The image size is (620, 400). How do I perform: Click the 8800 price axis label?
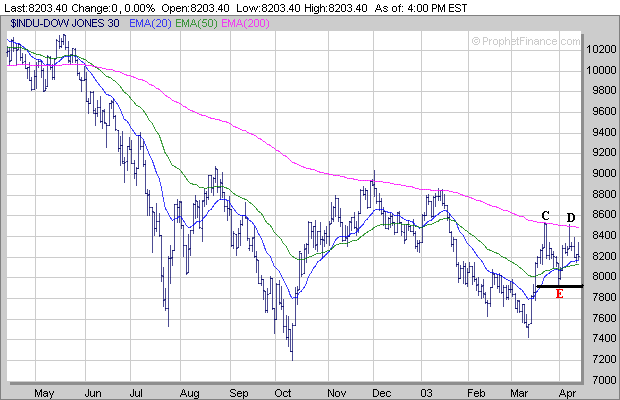tap(604, 194)
